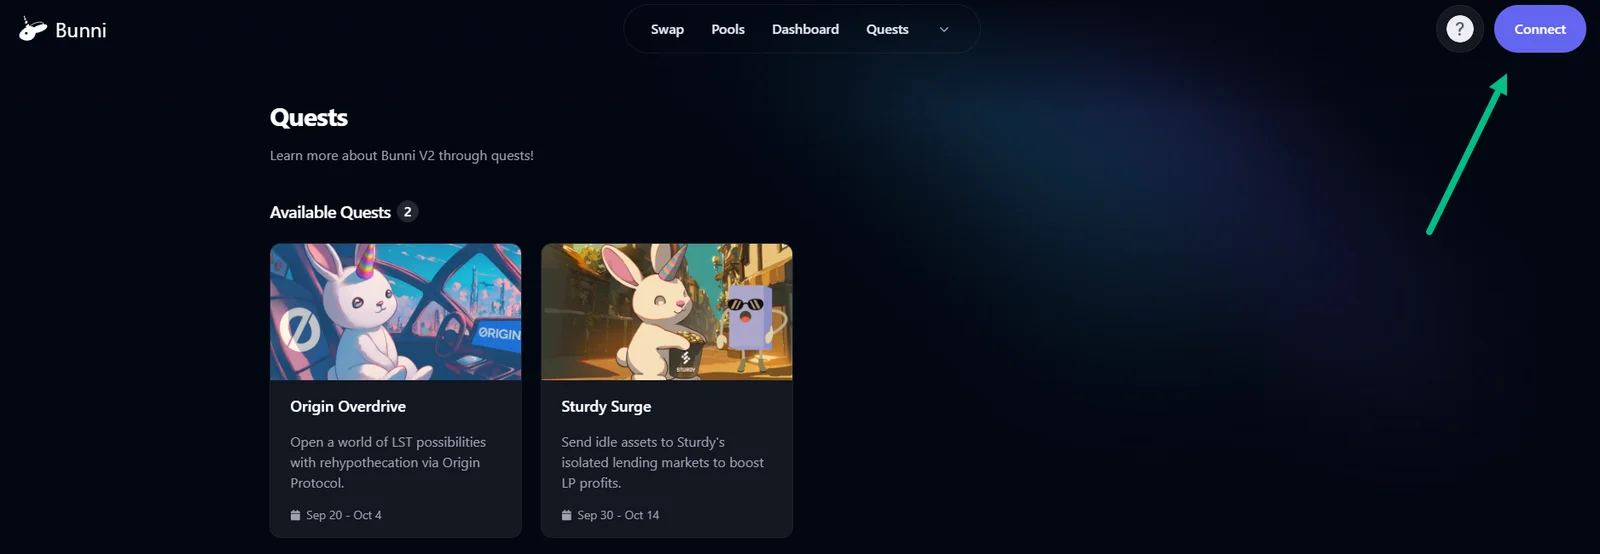Click the Origin Overdrive description text
Viewport: 1600px width, 554px height.
point(388,462)
